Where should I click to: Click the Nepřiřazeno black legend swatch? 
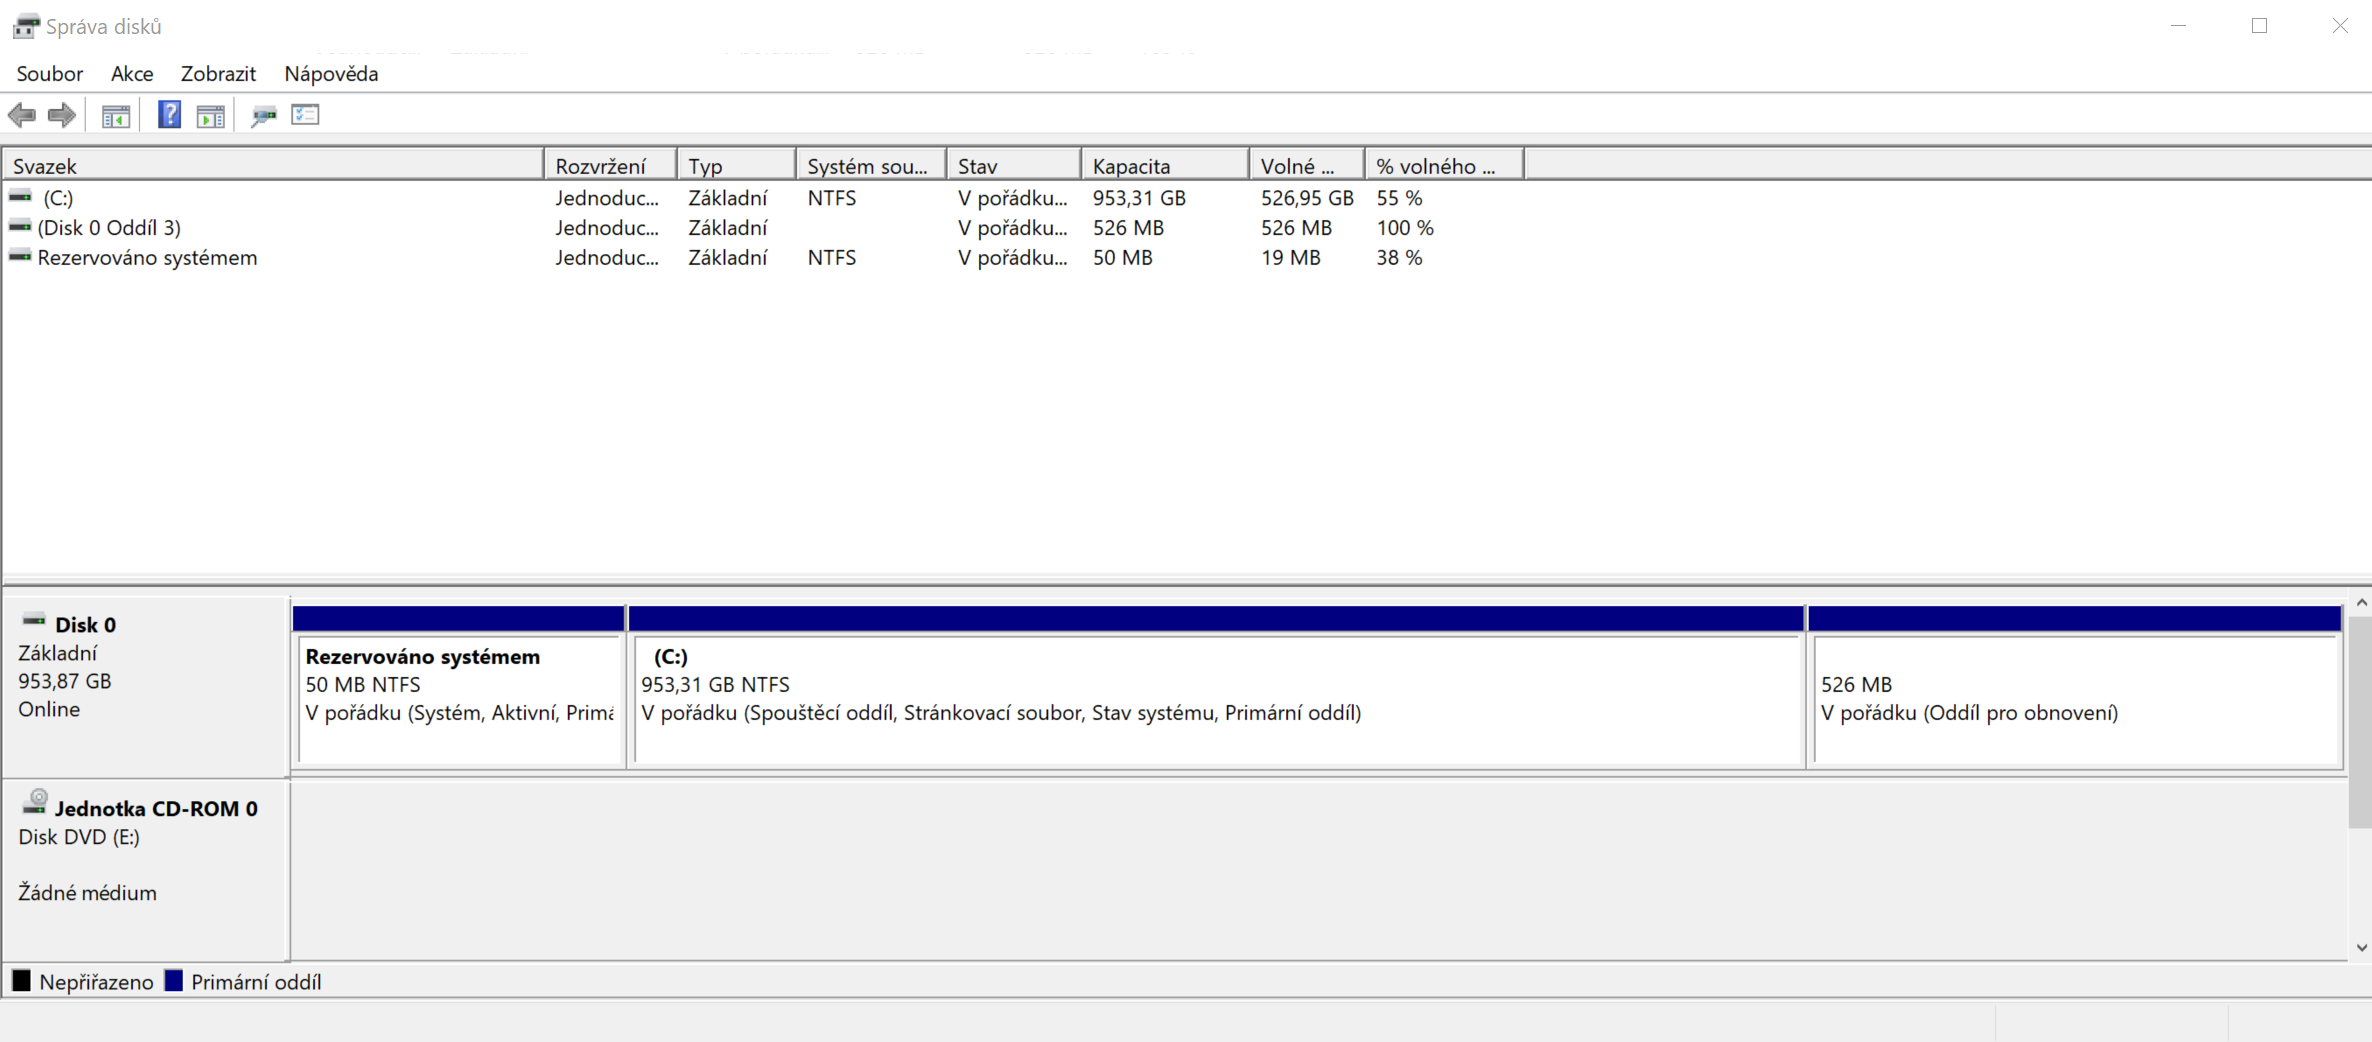click(x=21, y=981)
